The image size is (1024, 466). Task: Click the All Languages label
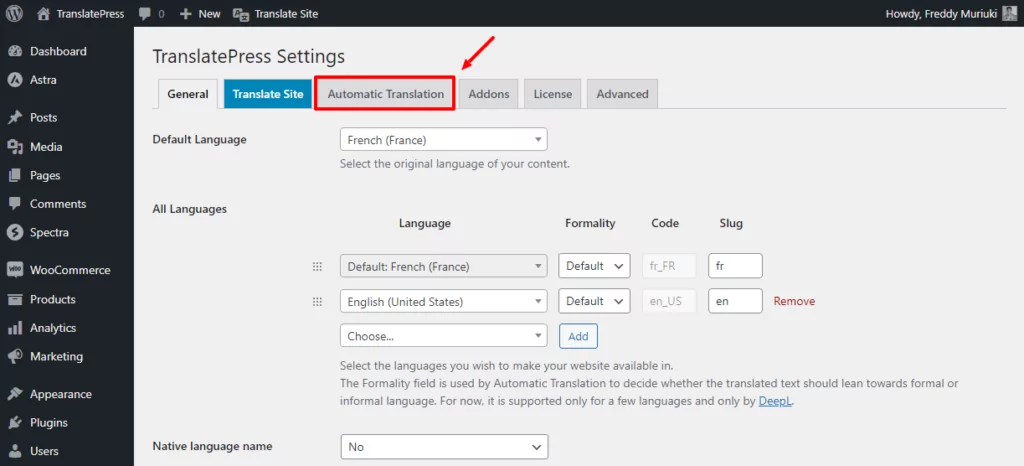[189, 210]
